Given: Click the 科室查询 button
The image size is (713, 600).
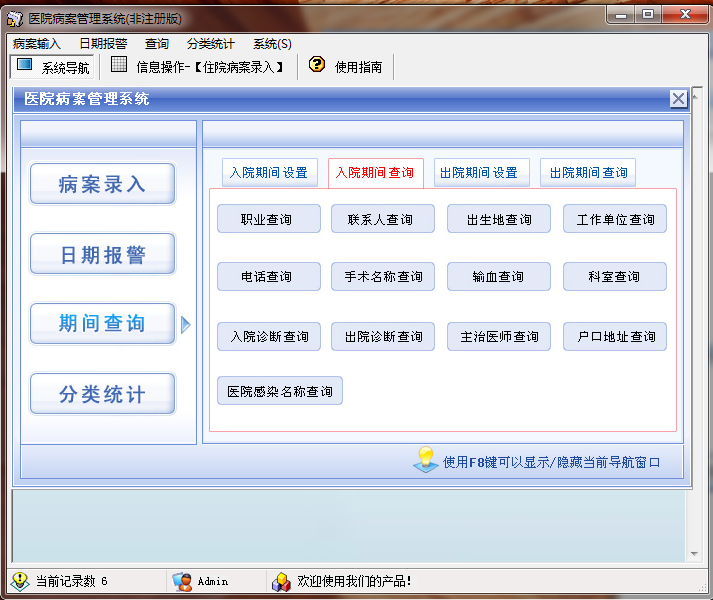Looking at the screenshot, I should pos(615,277).
